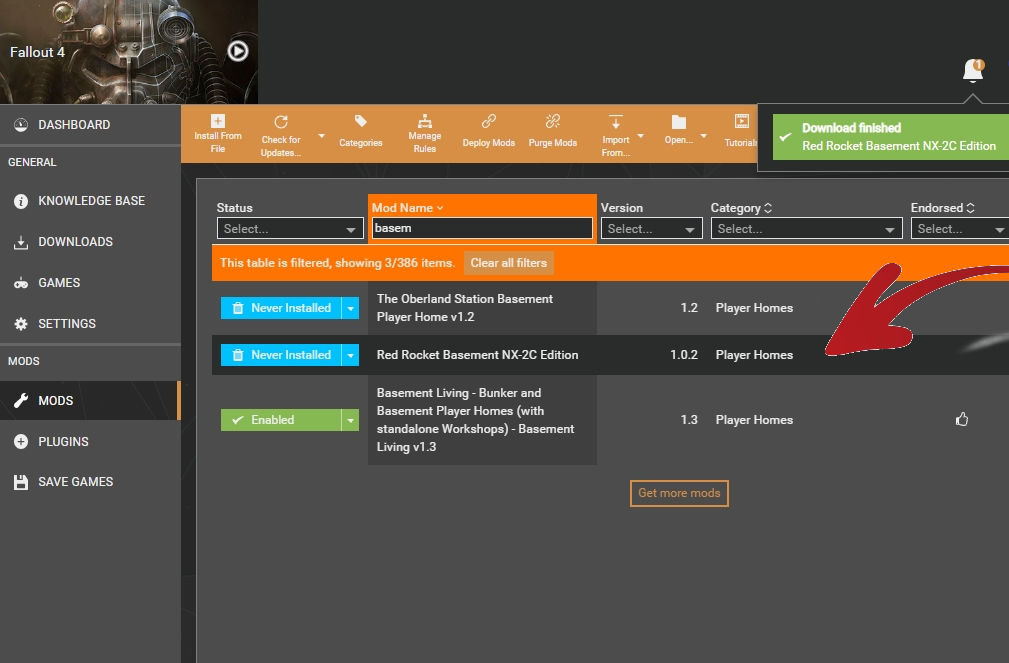Open Version filter dropdown
1009x663 pixels.
[x=651, y=229]
